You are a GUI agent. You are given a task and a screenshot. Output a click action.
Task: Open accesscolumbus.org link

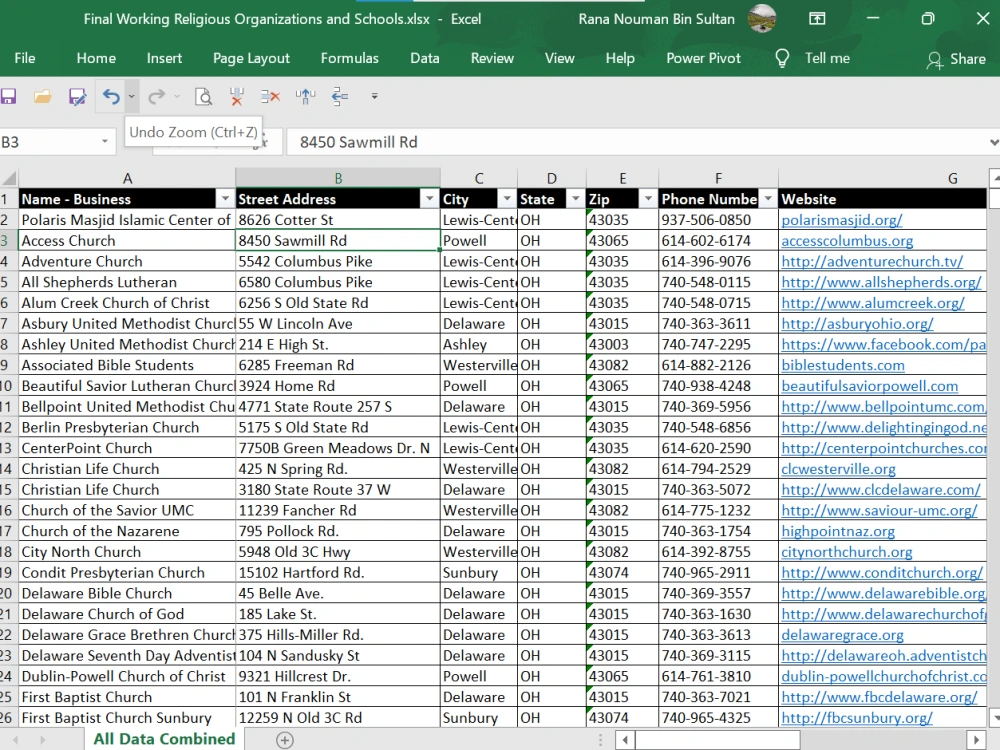[x=847, y=241]
